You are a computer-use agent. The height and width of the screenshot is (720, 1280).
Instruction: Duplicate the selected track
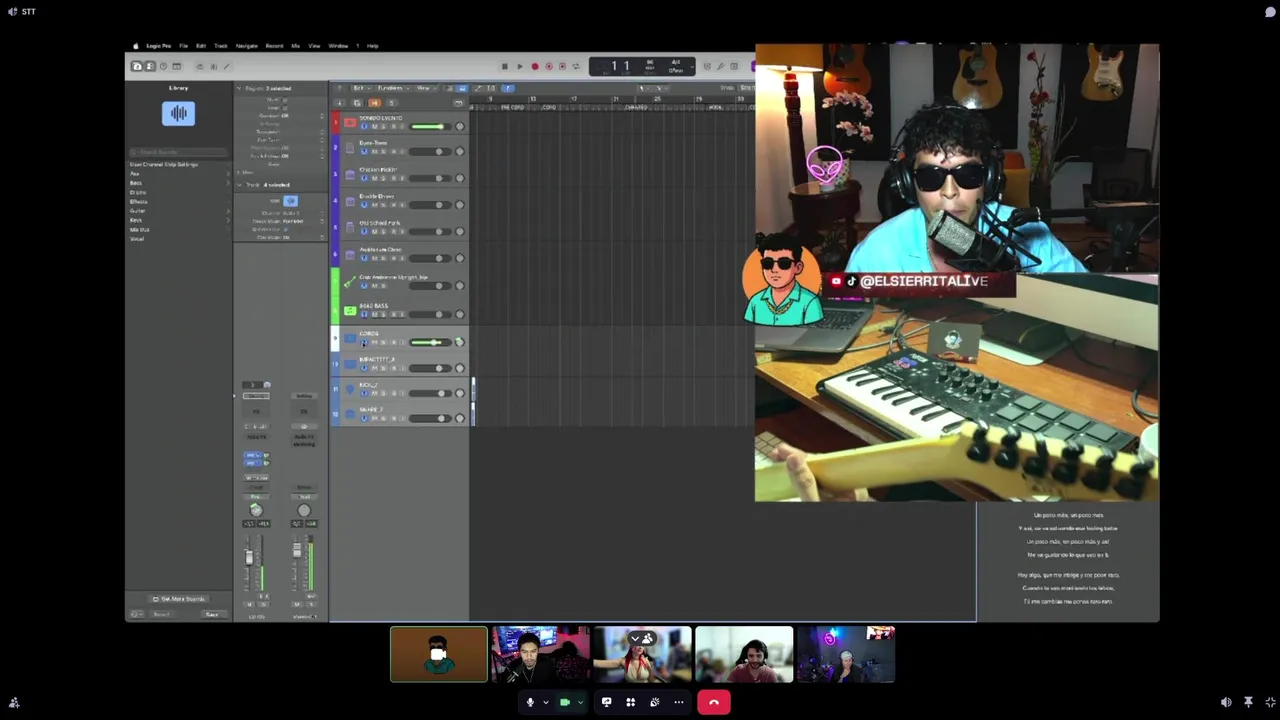(359, 102)
